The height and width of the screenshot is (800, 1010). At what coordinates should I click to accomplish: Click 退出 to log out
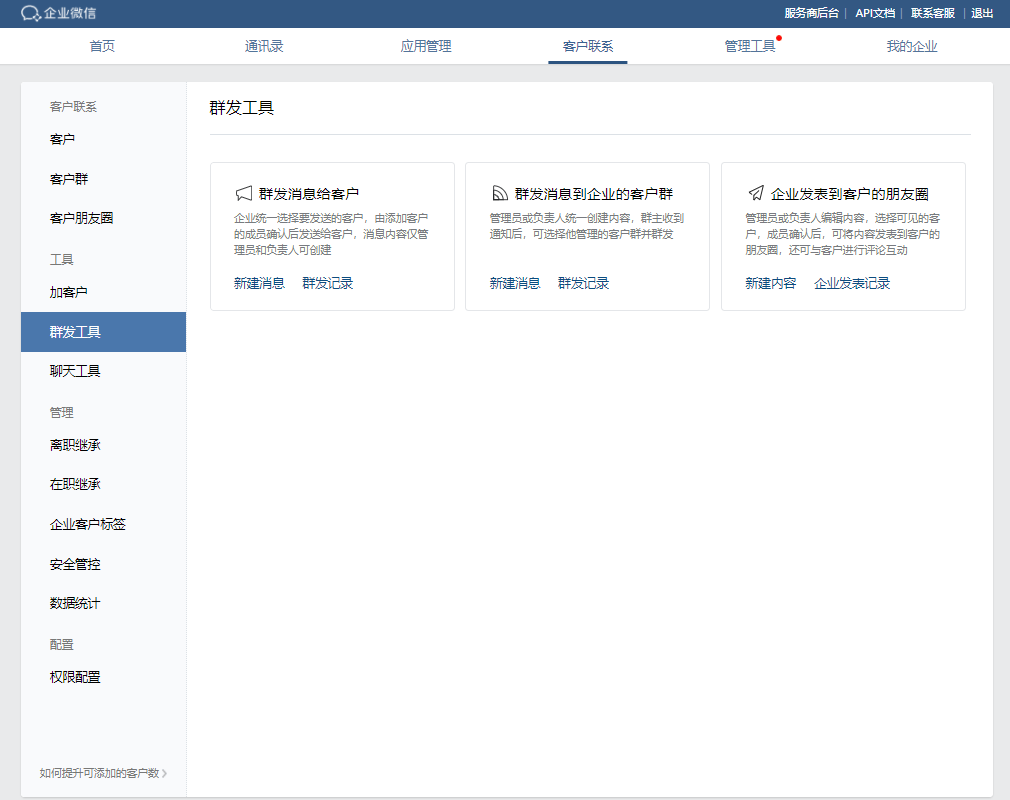pos(982,14)
